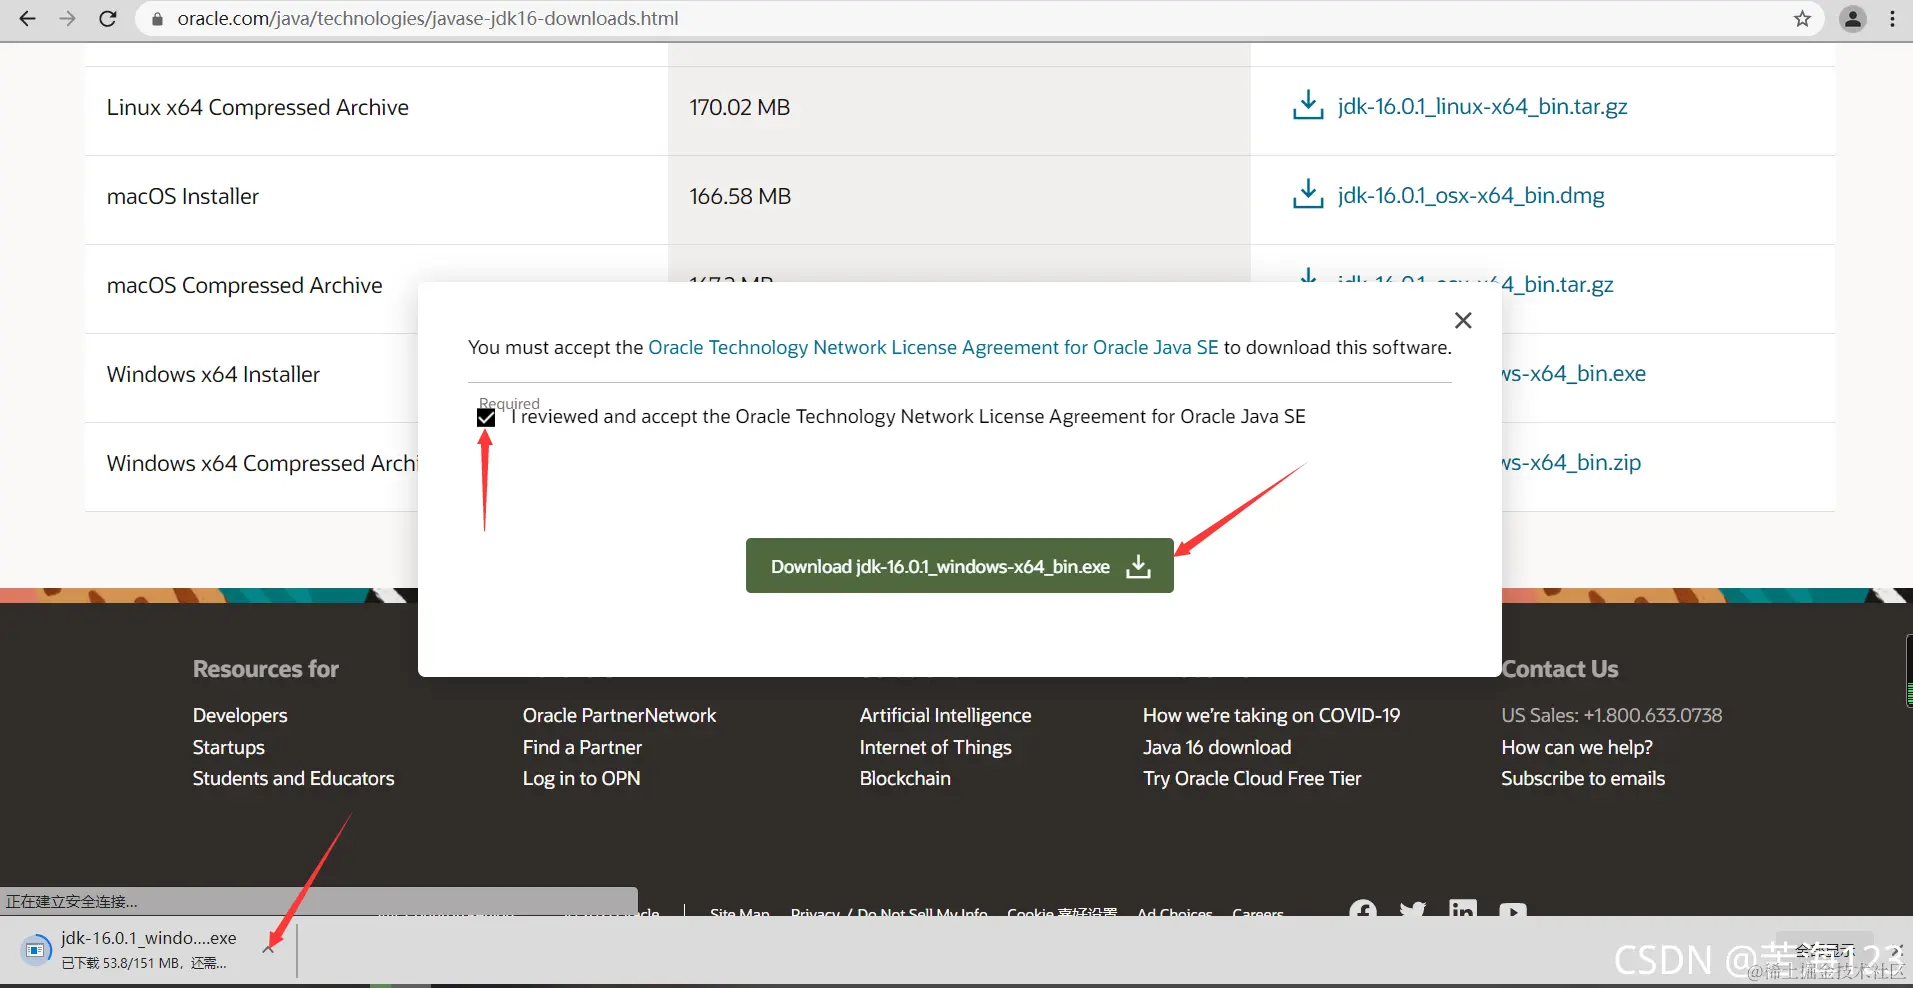Open the Oracle Technology Network License Agreement link
Viewport: 1913px width, 988px height.
pos(933,347)
